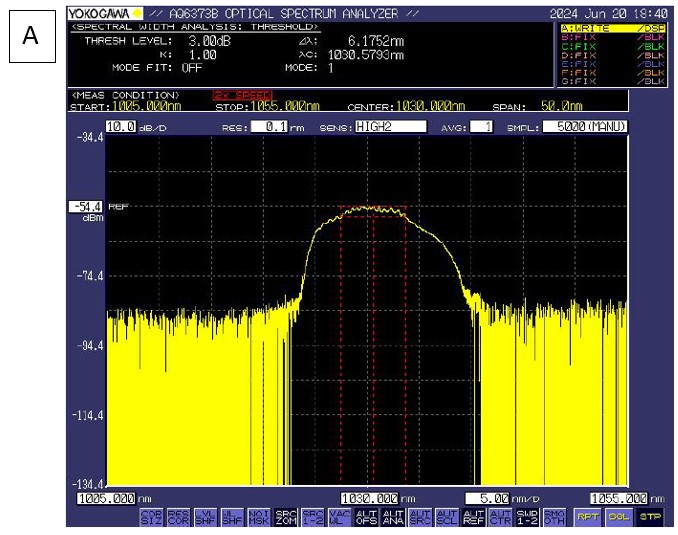
Task: Click the -94.4 y-axis label
Action: coord(90,346)
